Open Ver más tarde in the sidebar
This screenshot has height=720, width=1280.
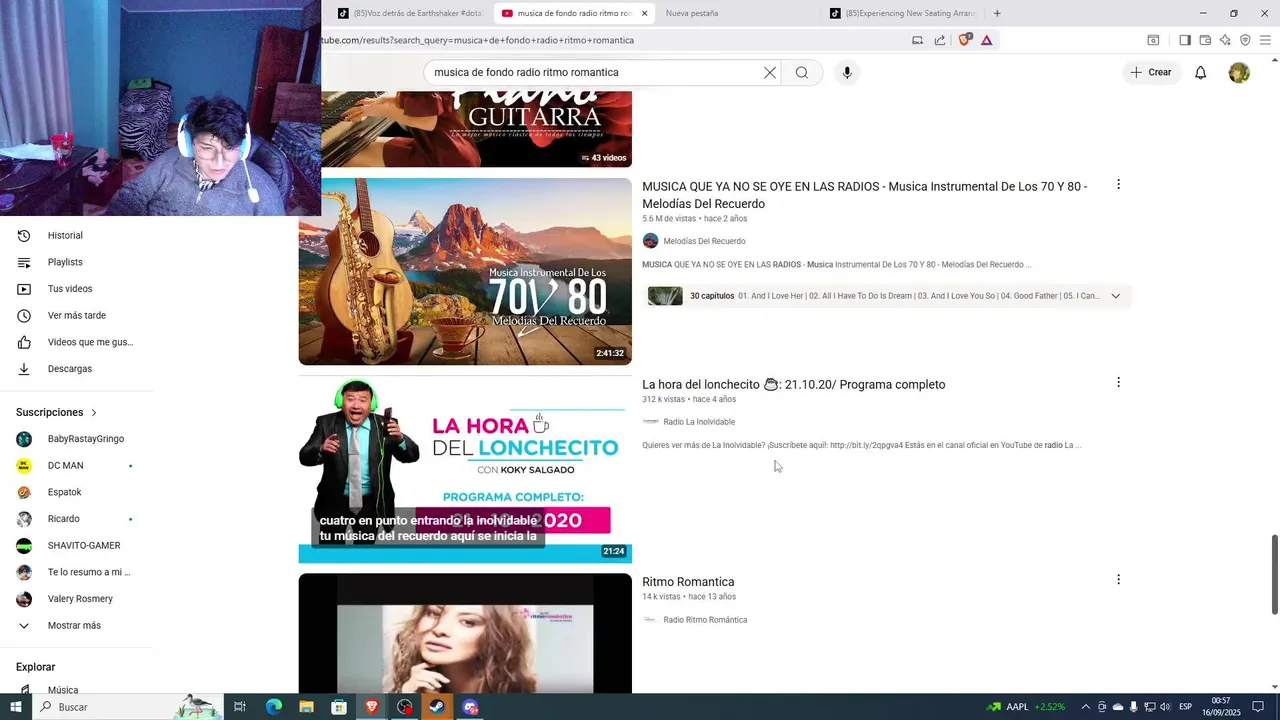(x=77, y=315)
